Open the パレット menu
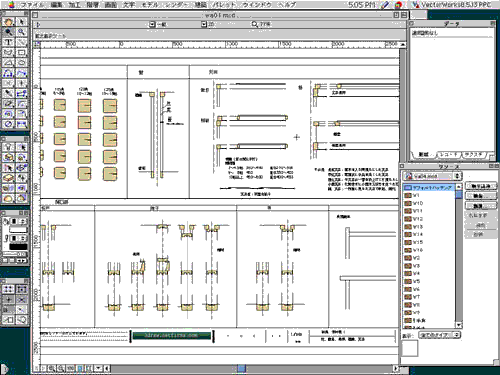Image resolution: width=500 pixels, height=375 pixels. (x=224, y=5)
